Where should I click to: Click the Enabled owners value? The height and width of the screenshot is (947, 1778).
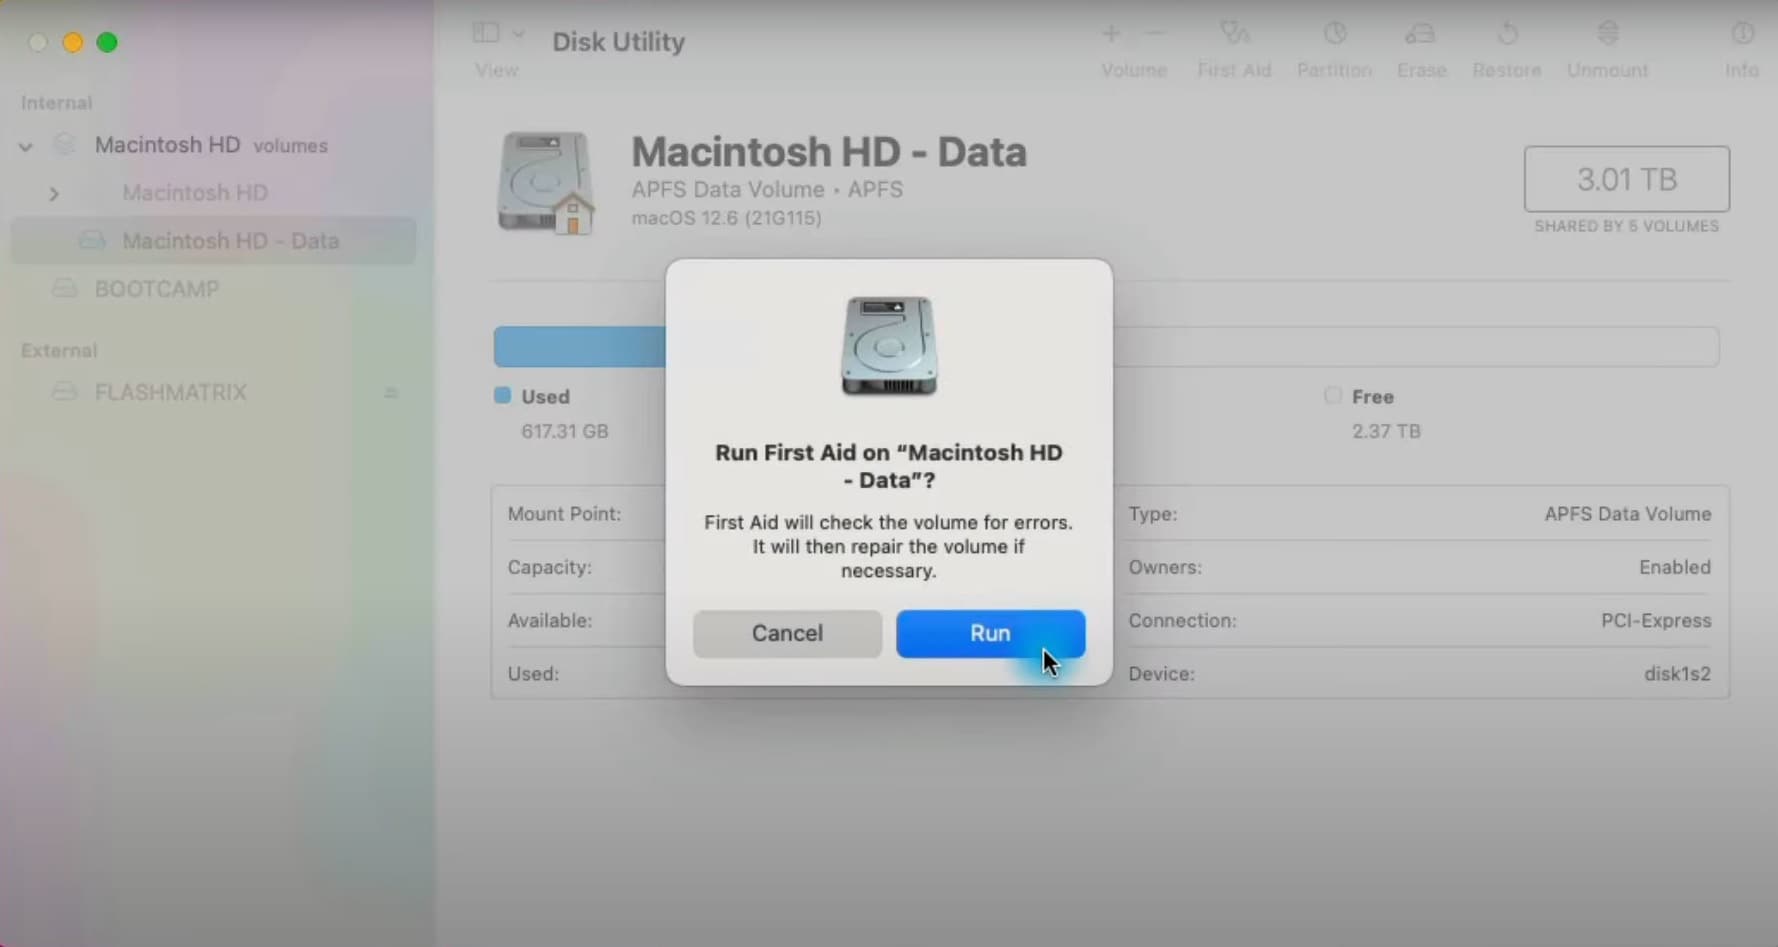tap(1675, 567)
